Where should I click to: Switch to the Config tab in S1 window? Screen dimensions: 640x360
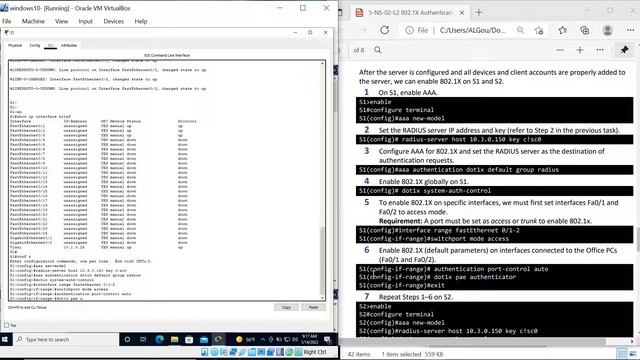(x=35, y=45)
